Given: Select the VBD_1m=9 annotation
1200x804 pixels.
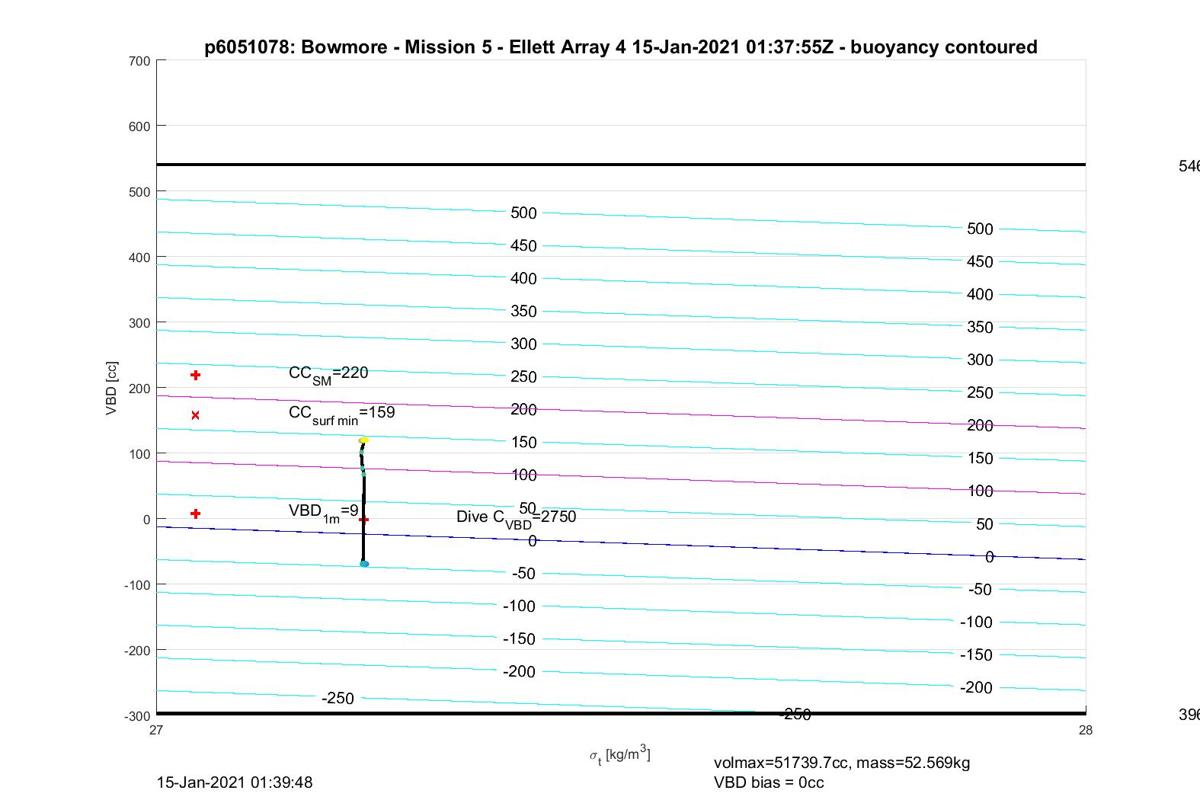Looking at the screenshot, I should click(324, 512).
